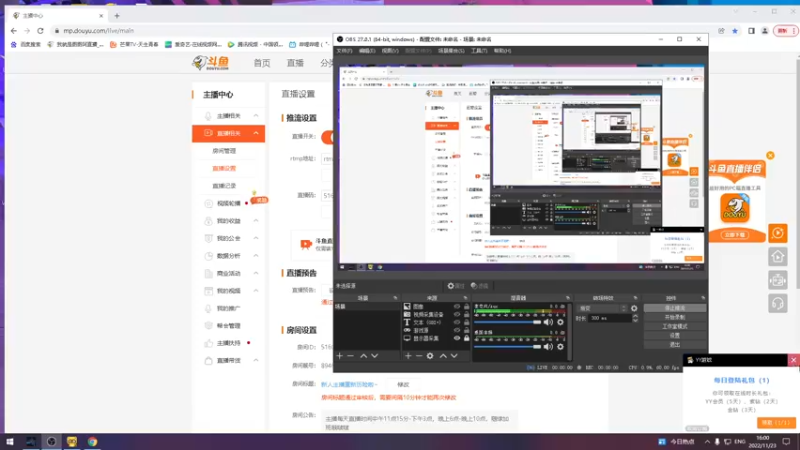Image resolution: width=800 pixels, height=450 pixels.
Task: Lock the text (GDI+) source
Action: (466, 322)
